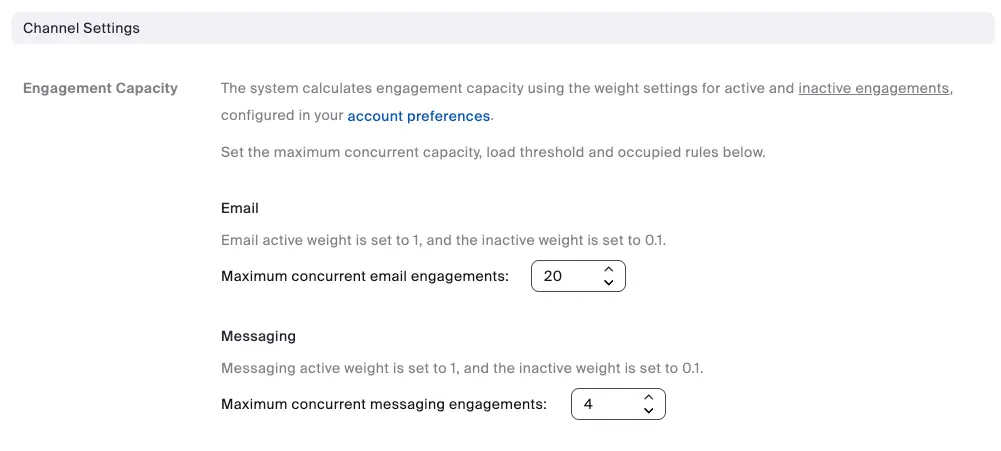Decrease maximum concurrent email engagements value
Viewport: 1001px width, 451px height.
coord(608,283)
